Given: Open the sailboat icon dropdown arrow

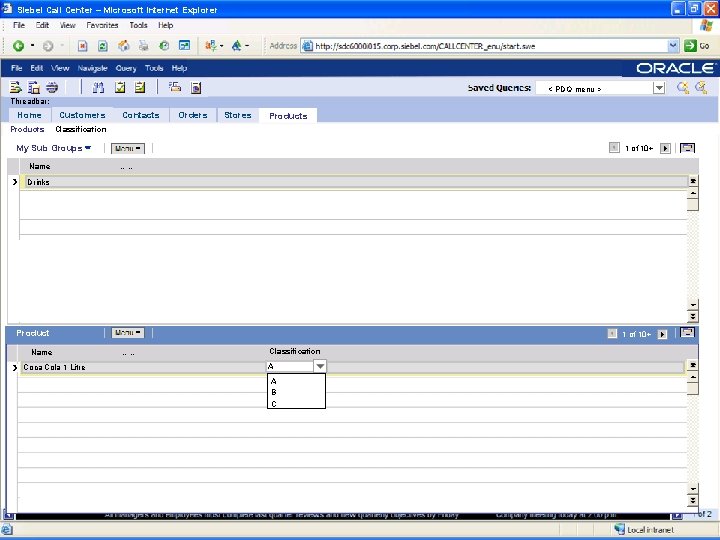Looking at the screenshot, I should click(x=247, y=45).
